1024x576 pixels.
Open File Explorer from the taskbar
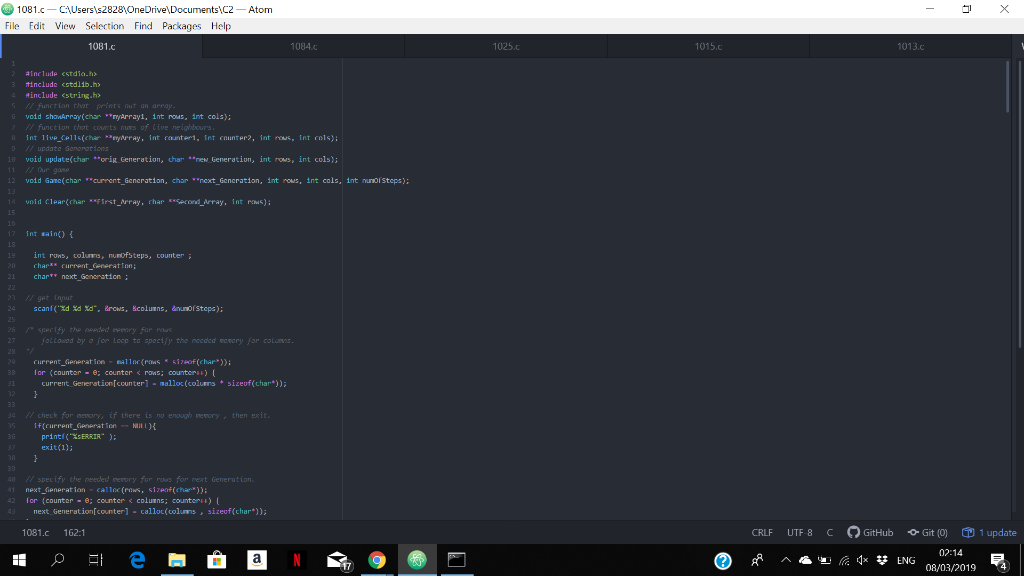176,559
